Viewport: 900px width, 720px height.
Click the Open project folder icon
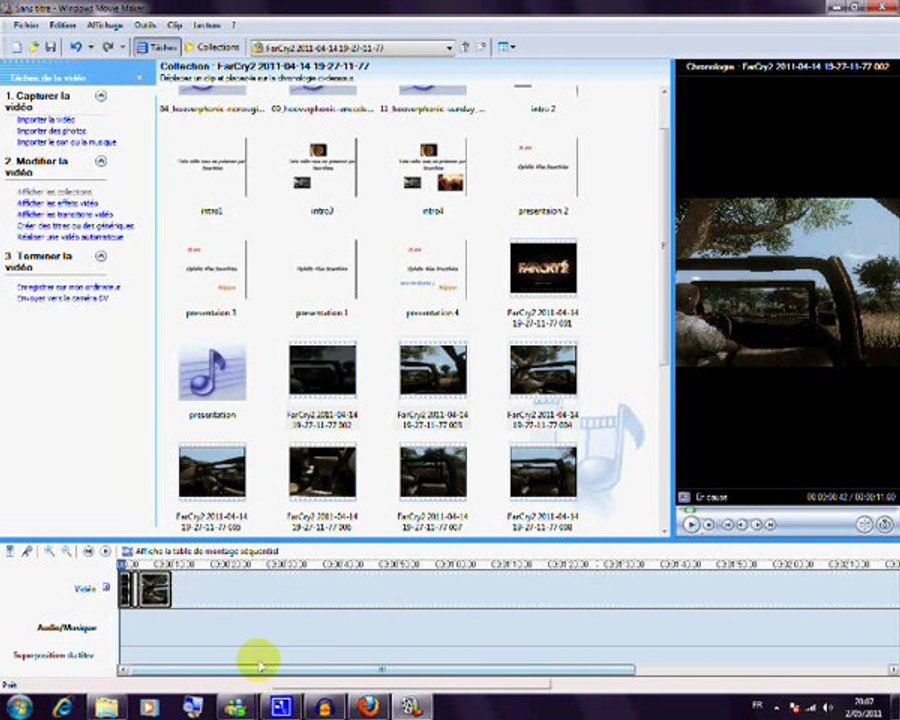pyautogui.click(x=34, y=47)
